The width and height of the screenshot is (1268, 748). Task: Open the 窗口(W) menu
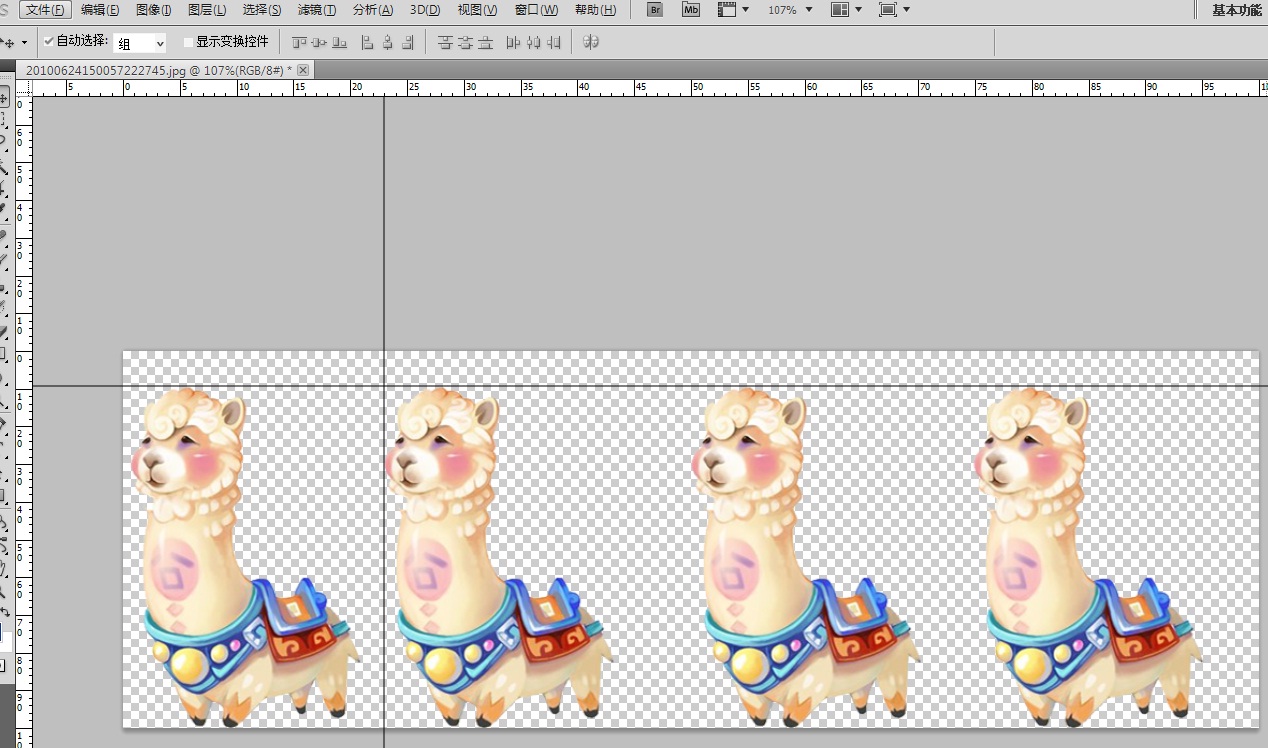(536, 10)
